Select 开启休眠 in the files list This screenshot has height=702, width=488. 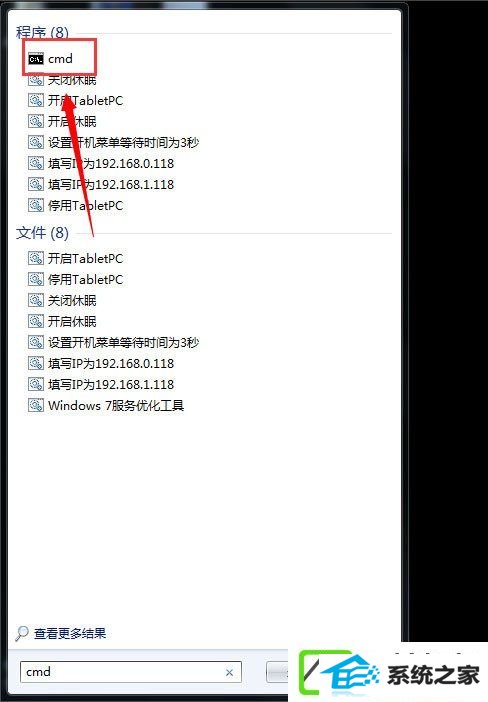click(72, 321)
